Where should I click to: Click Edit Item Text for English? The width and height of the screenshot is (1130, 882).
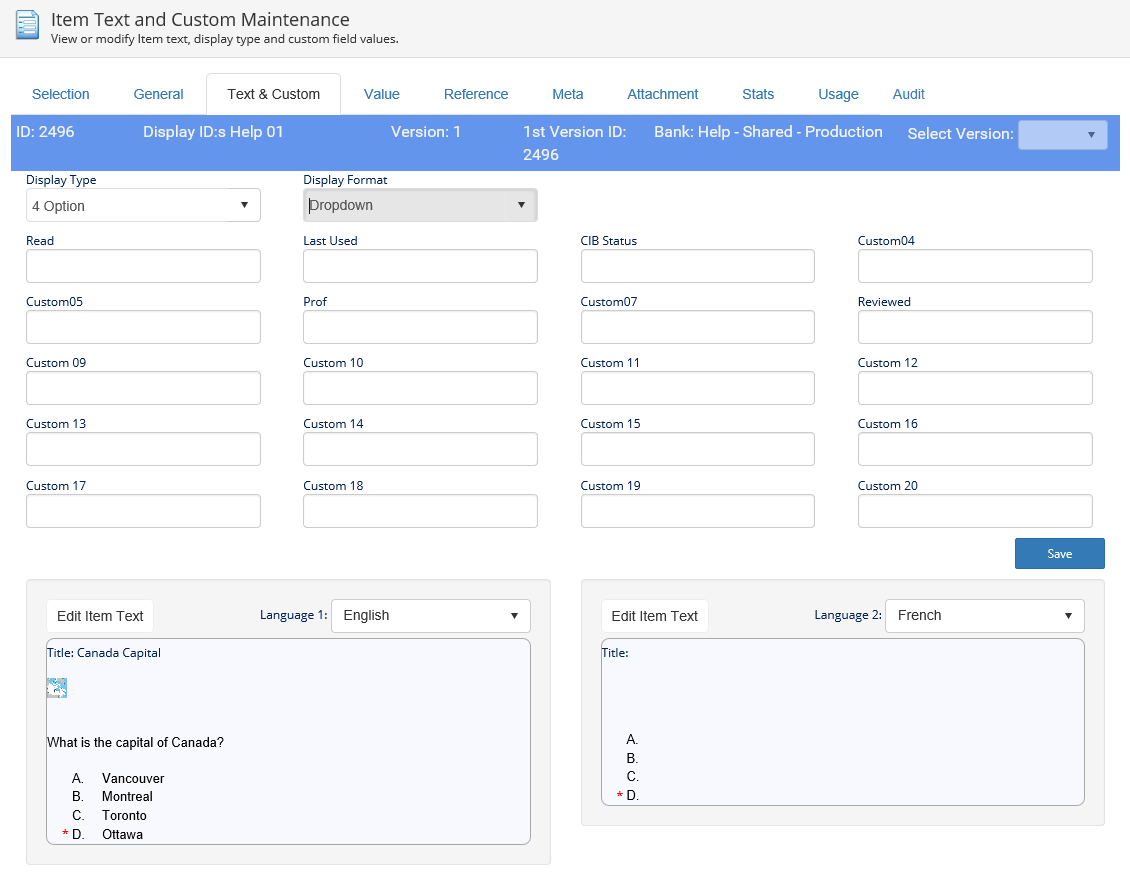(100, 616)
